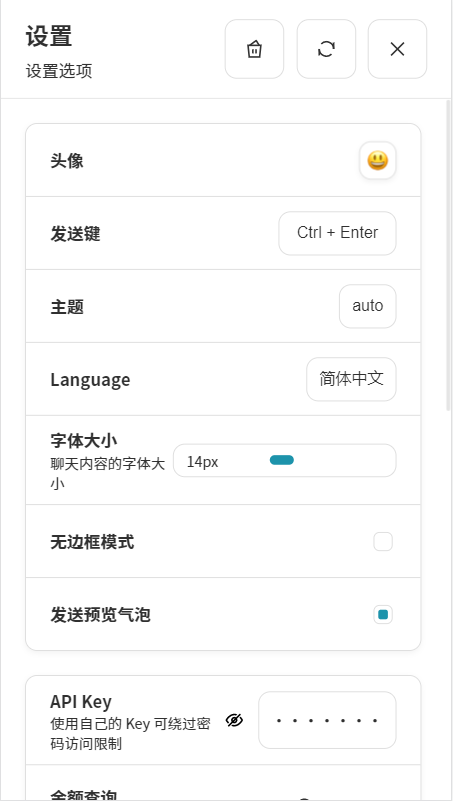453x801 pixels.
Task: Click the 头像 row label
Action: point(67,161)
